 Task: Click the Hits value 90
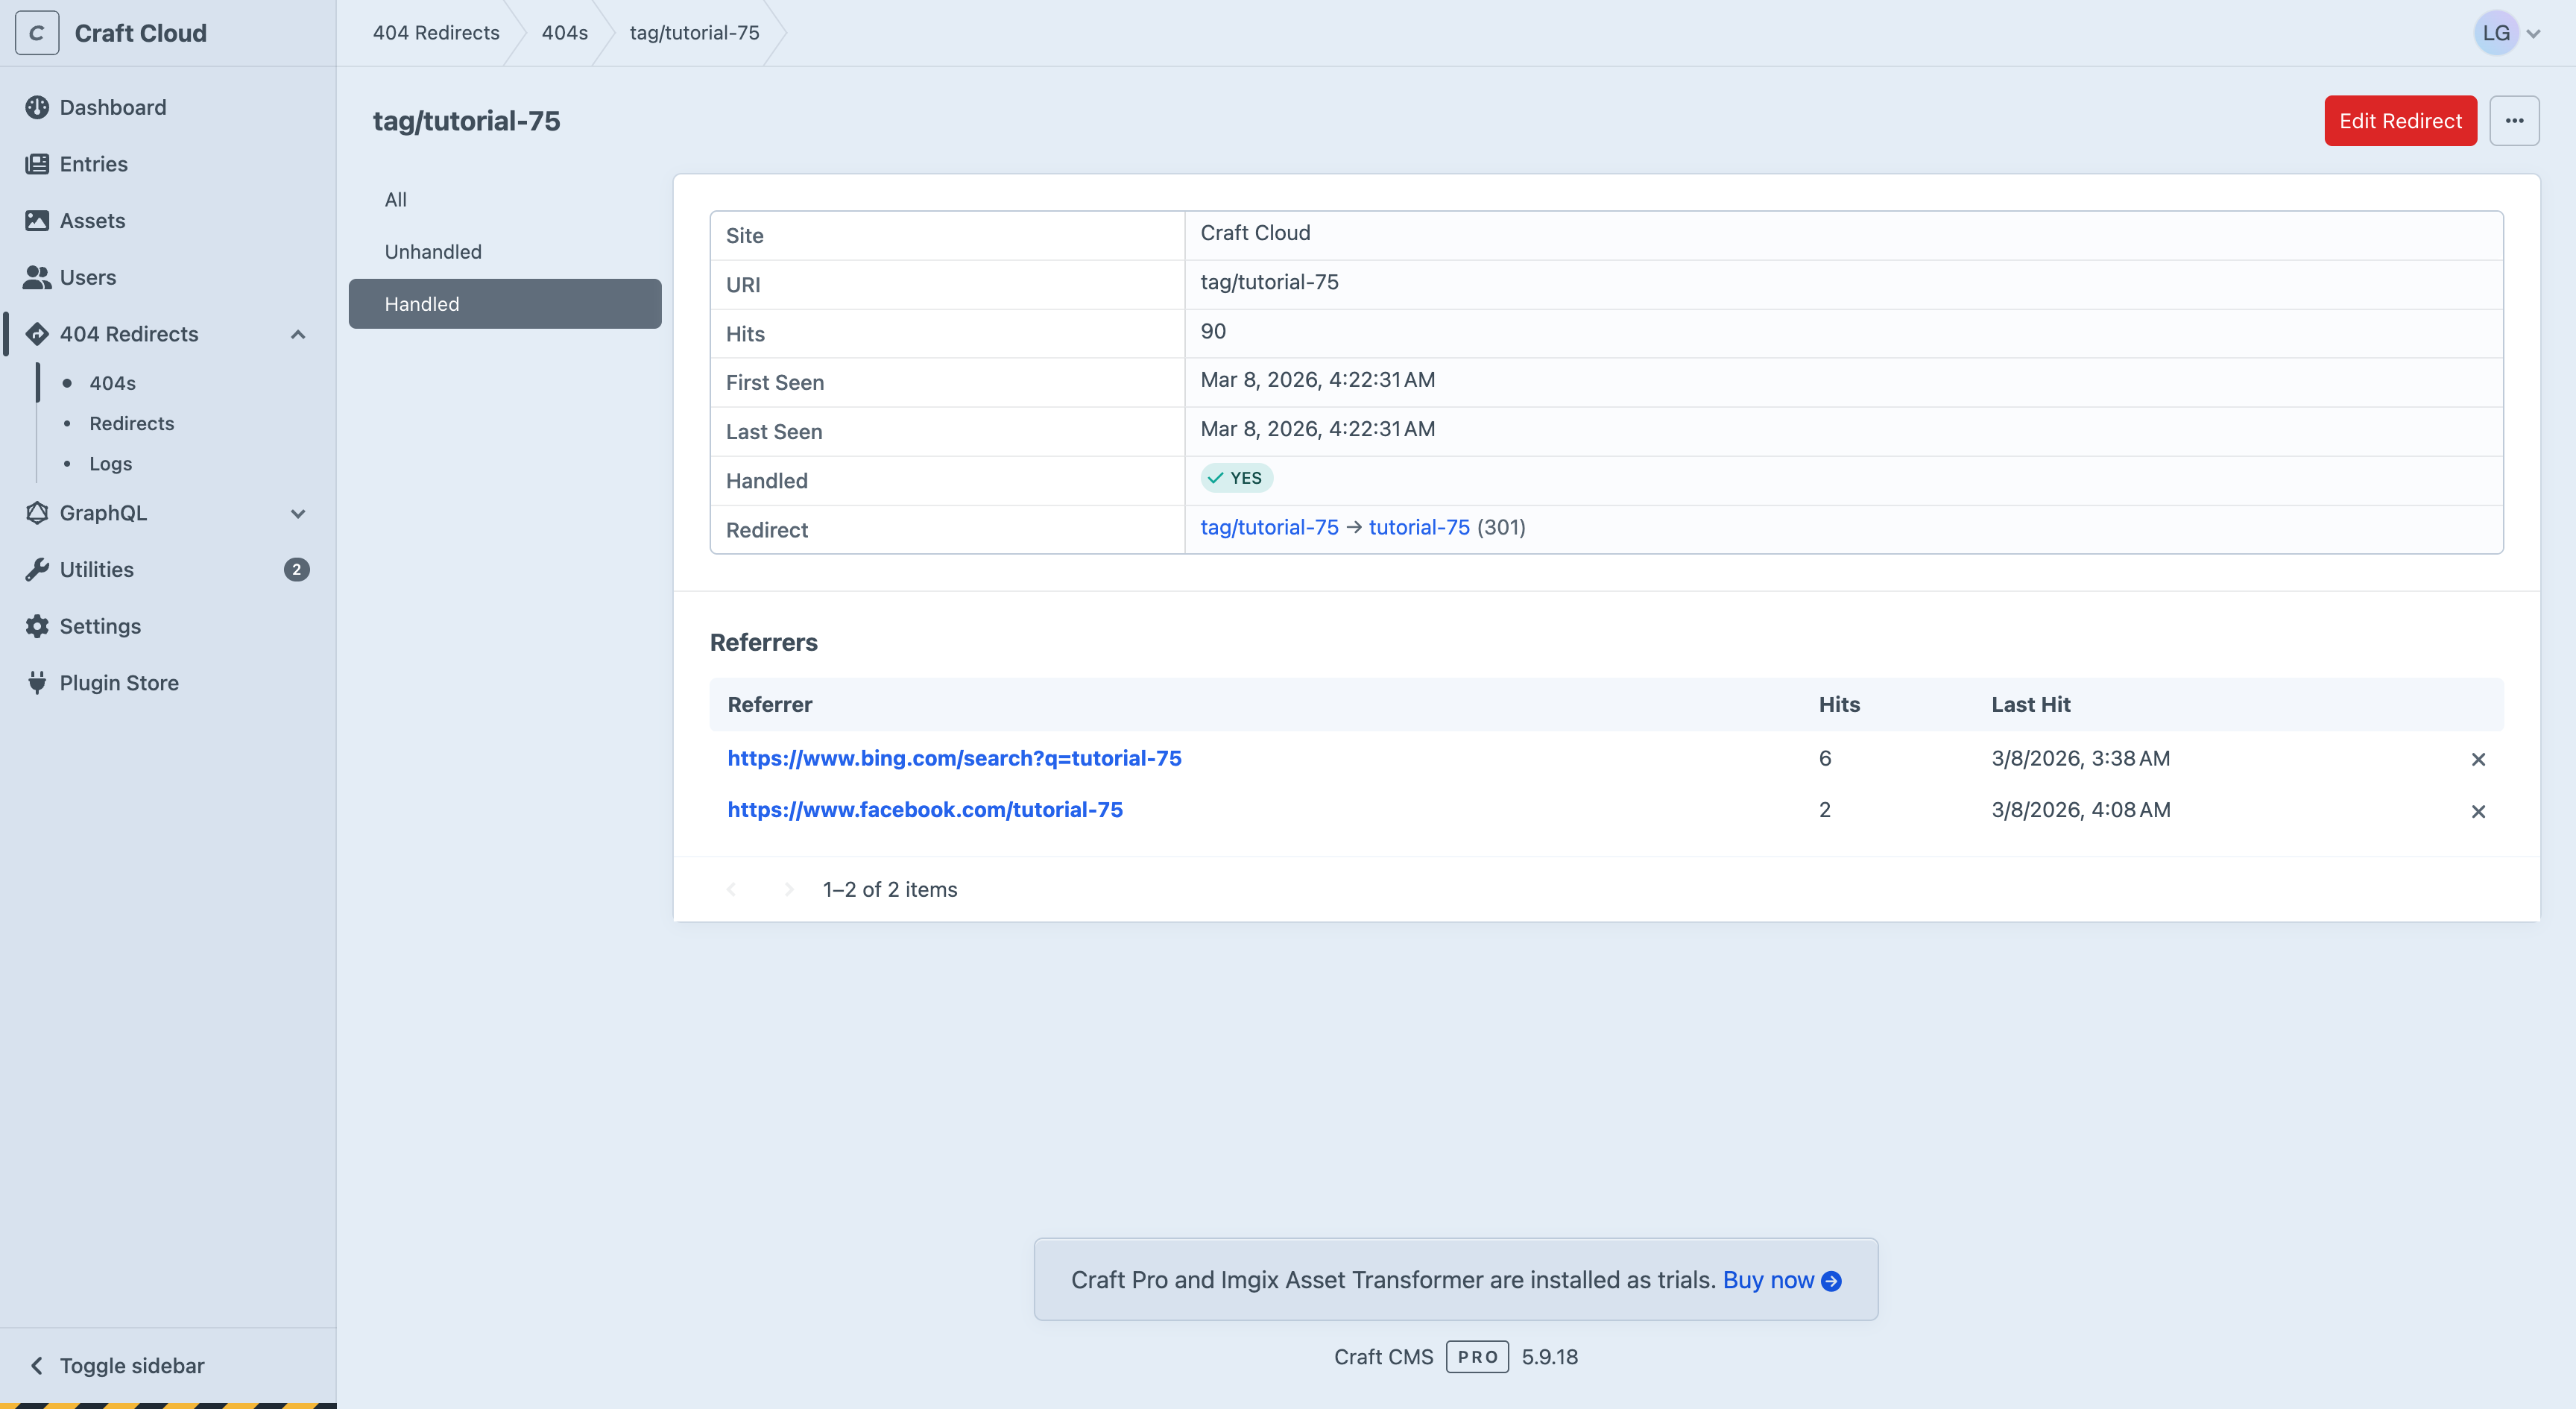coord(1213,331)
